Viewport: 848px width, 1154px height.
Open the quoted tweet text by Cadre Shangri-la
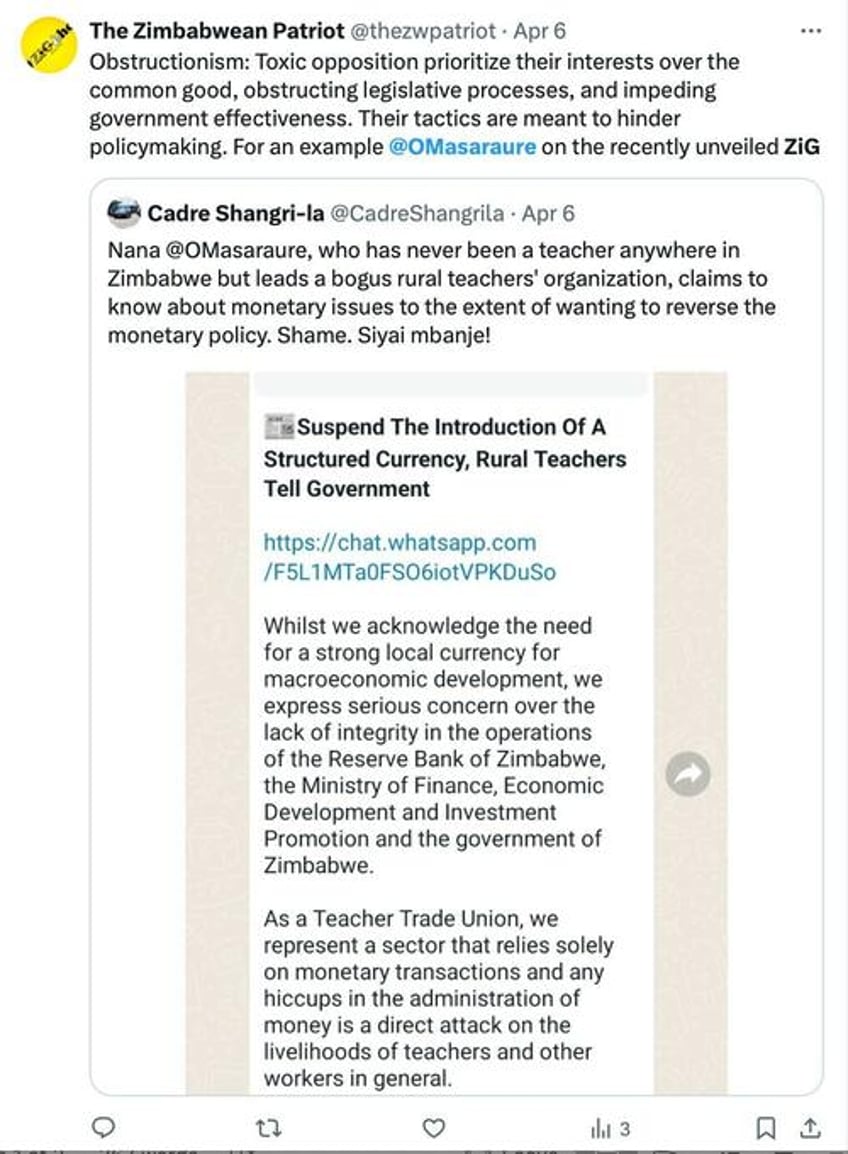point(442,293)
